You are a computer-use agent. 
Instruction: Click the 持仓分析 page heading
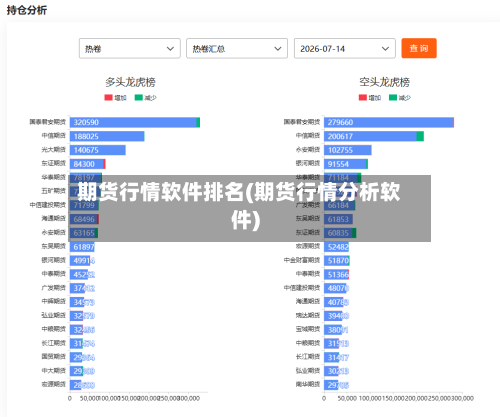point(27,10)
